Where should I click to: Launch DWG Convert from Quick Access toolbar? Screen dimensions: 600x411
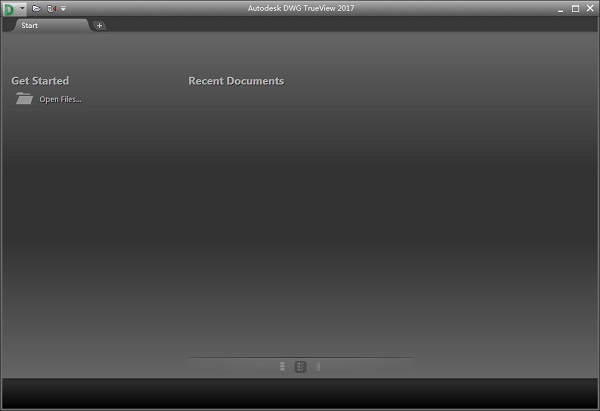click(x=51, y=8)
